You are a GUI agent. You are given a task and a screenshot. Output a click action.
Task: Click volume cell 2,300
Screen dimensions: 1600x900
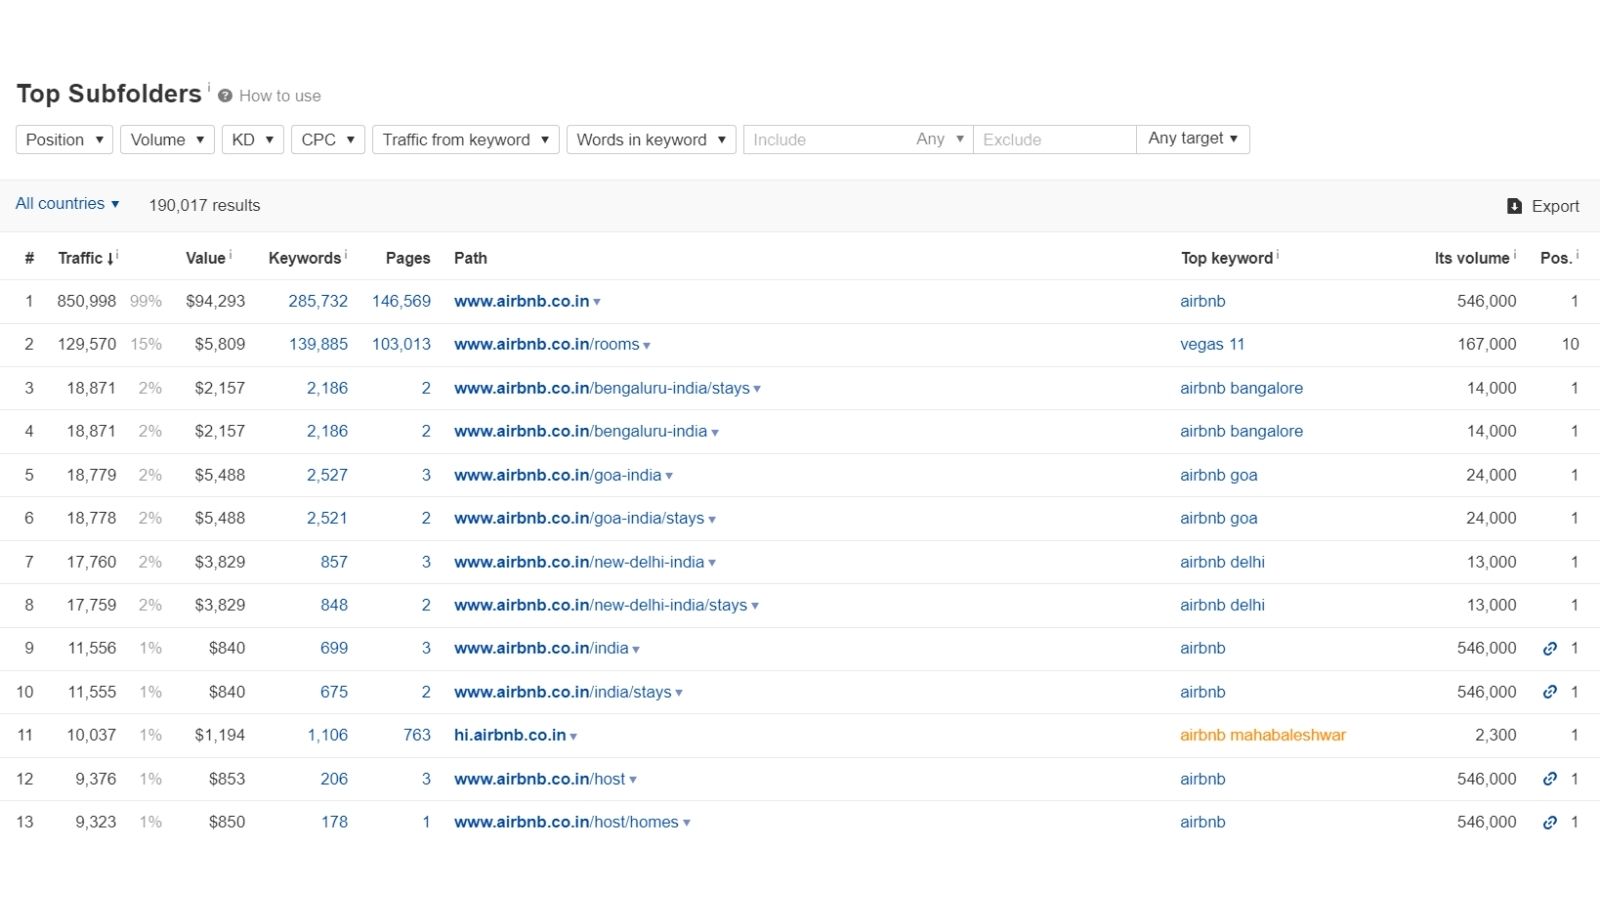1495,735
